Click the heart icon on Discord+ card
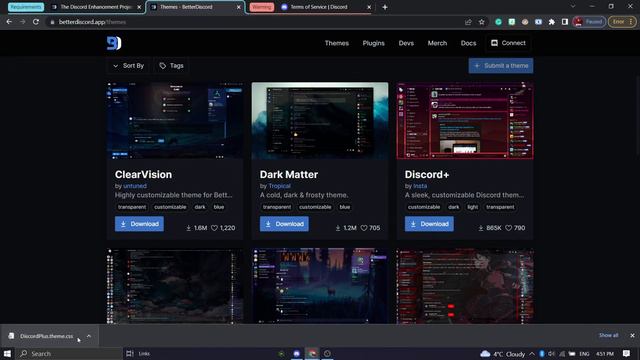Screen dimensions: 640x360 point(509,228)
